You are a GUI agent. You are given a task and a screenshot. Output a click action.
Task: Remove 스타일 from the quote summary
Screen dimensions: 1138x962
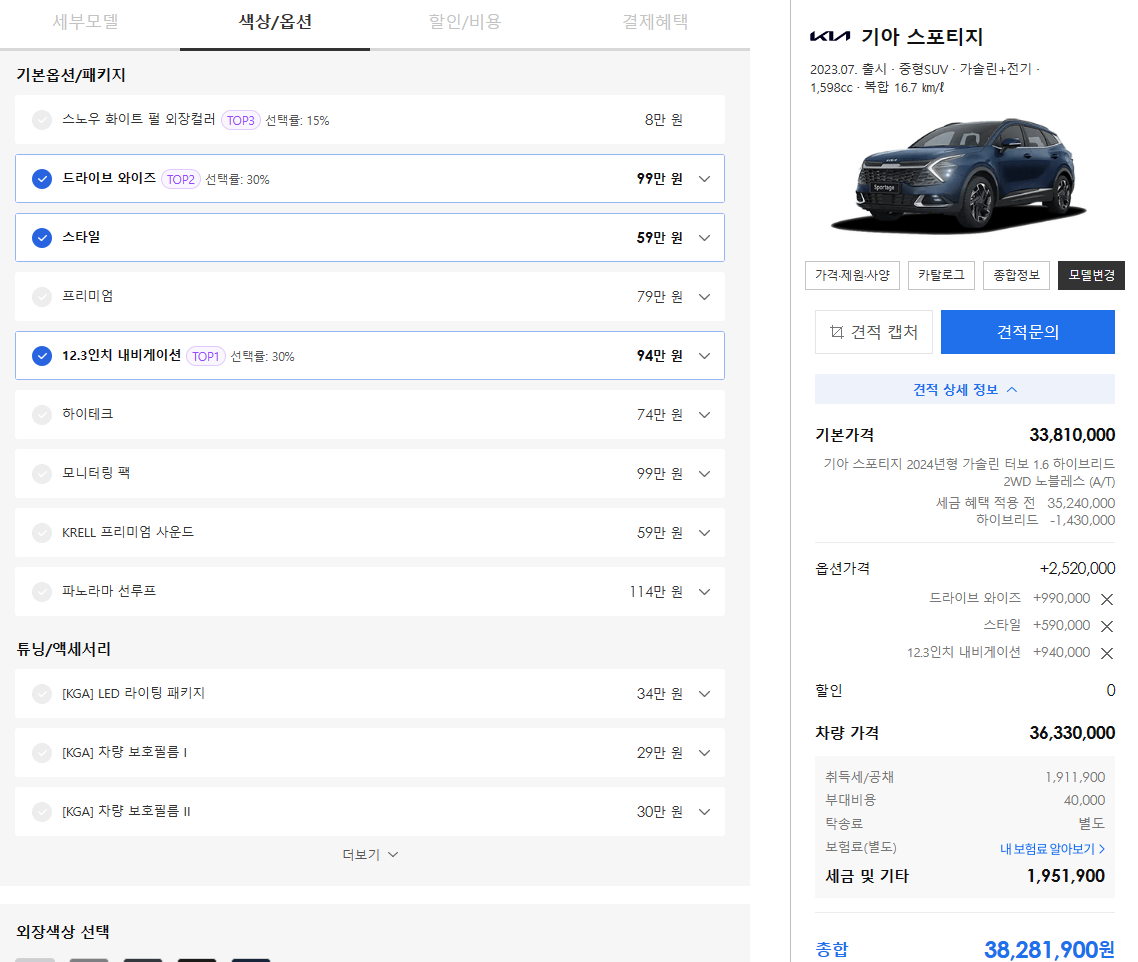click(x=1107, y=626)
